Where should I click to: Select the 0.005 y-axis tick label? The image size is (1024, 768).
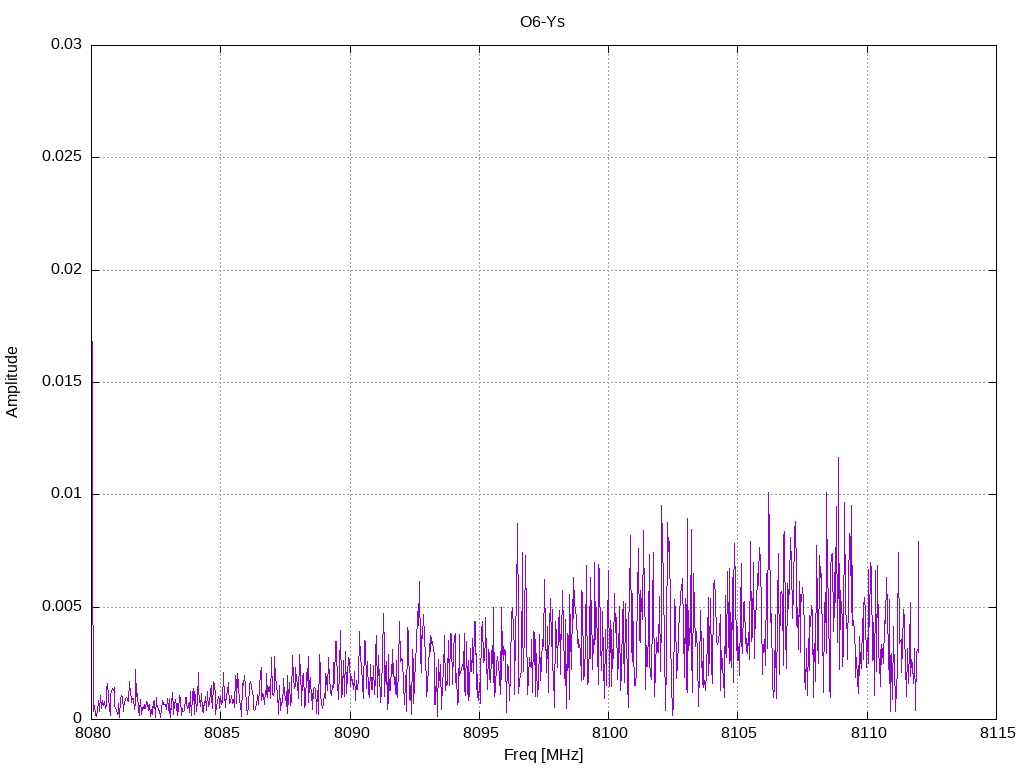click(x=62, y=607)
